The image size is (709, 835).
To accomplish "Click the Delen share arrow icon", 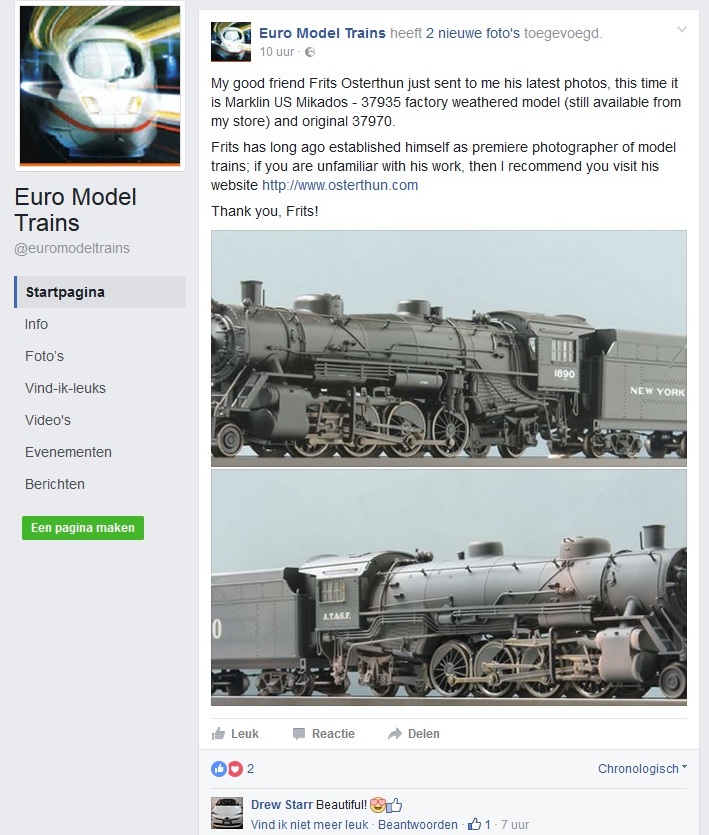I will pyautogui.click(x=395, y=734).
